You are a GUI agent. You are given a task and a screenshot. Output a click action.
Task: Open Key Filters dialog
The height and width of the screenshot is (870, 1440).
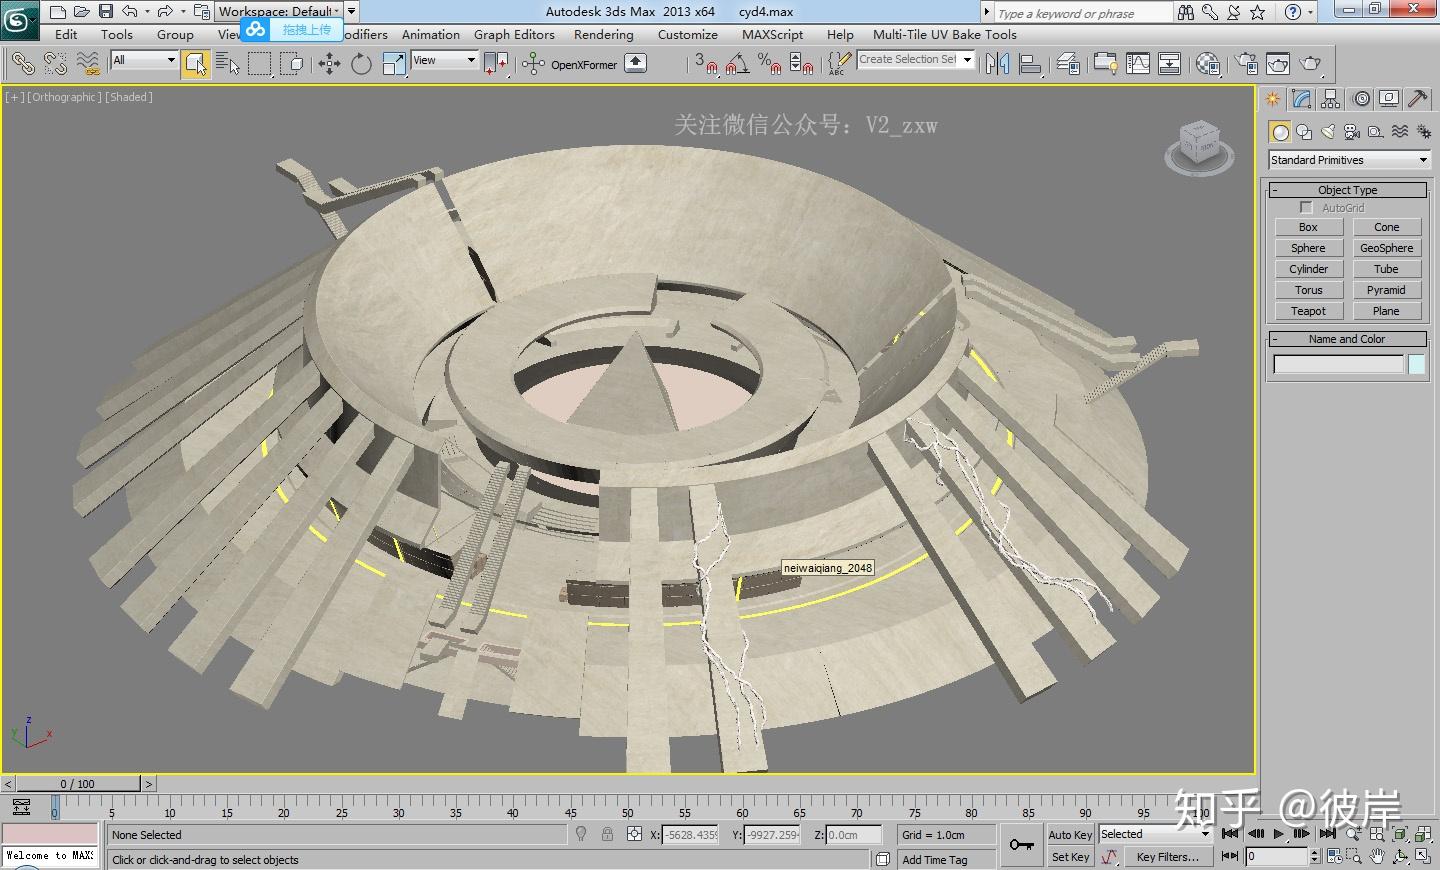1167,857
